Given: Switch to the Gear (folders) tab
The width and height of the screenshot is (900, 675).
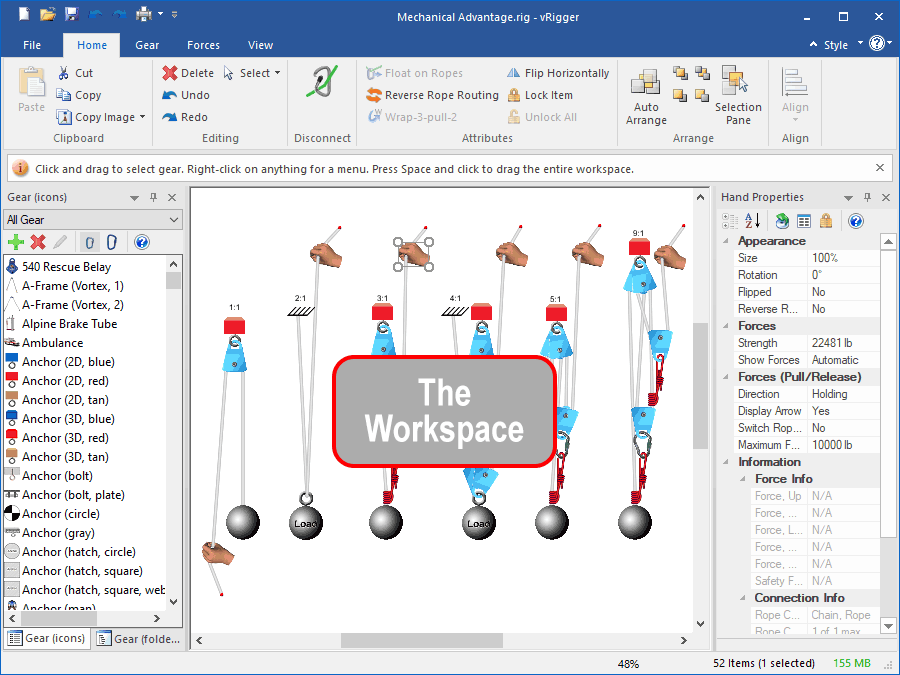Looking at the screenshot, I should (139, 639).
